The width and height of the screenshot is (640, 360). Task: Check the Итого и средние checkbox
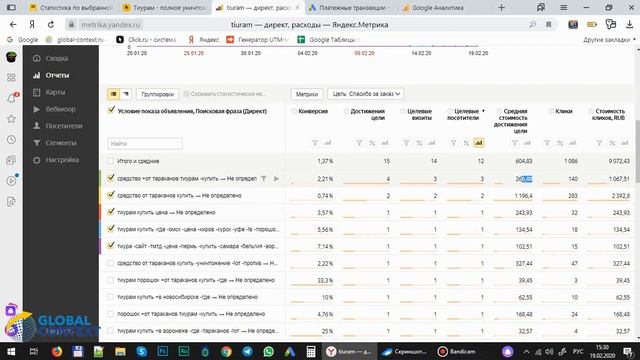111,161
